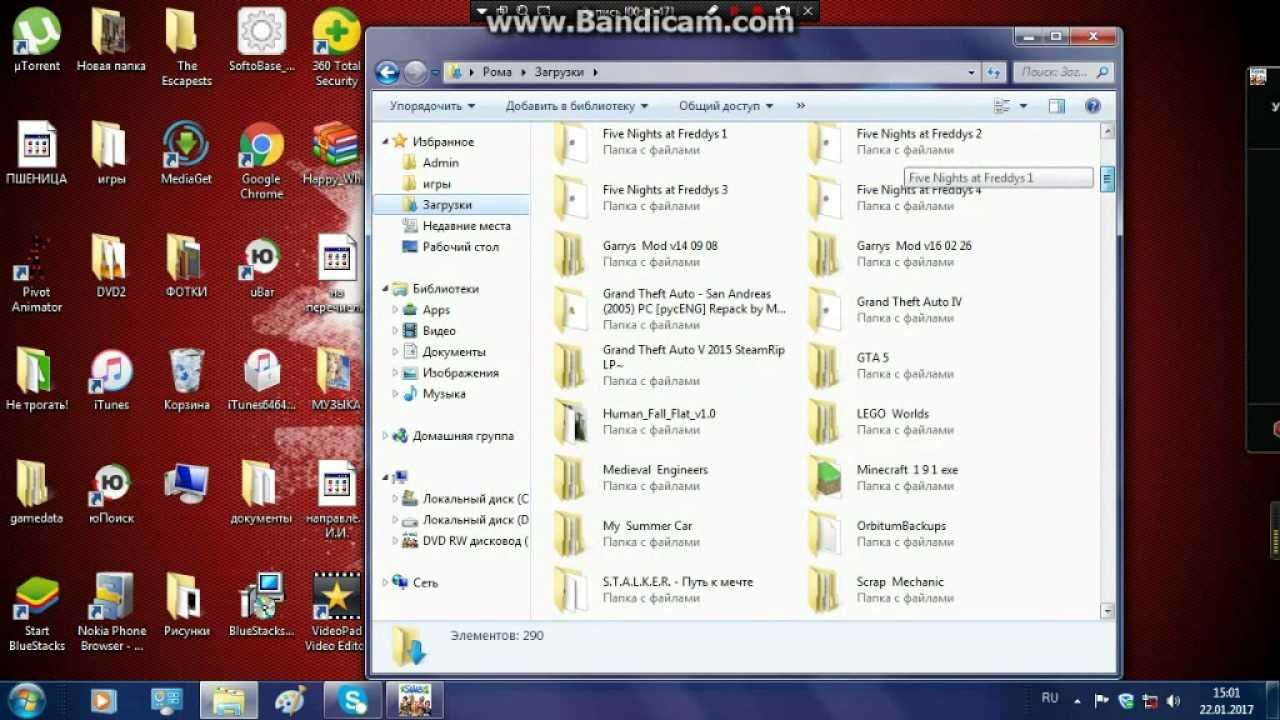Open the address bar history dropdown
The height and width of the screenshot is (720, 1280).
(x=971, y=72)
